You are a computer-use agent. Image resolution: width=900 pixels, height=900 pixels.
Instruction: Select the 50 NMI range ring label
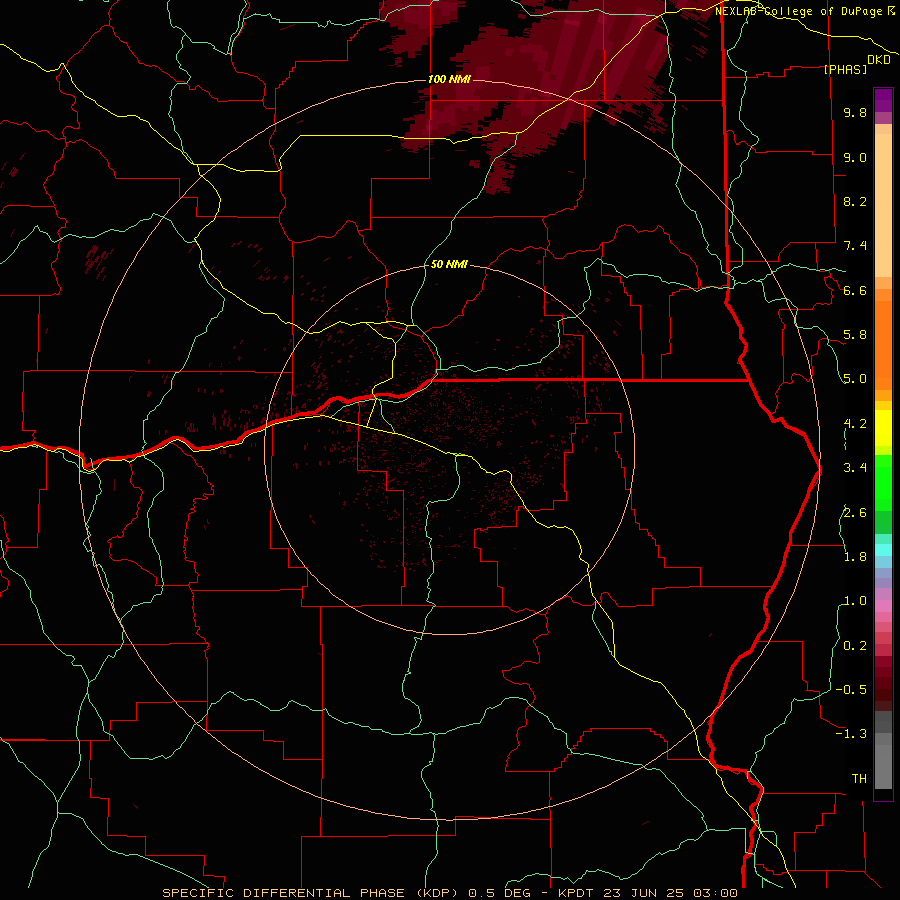[x=449, y=265]
